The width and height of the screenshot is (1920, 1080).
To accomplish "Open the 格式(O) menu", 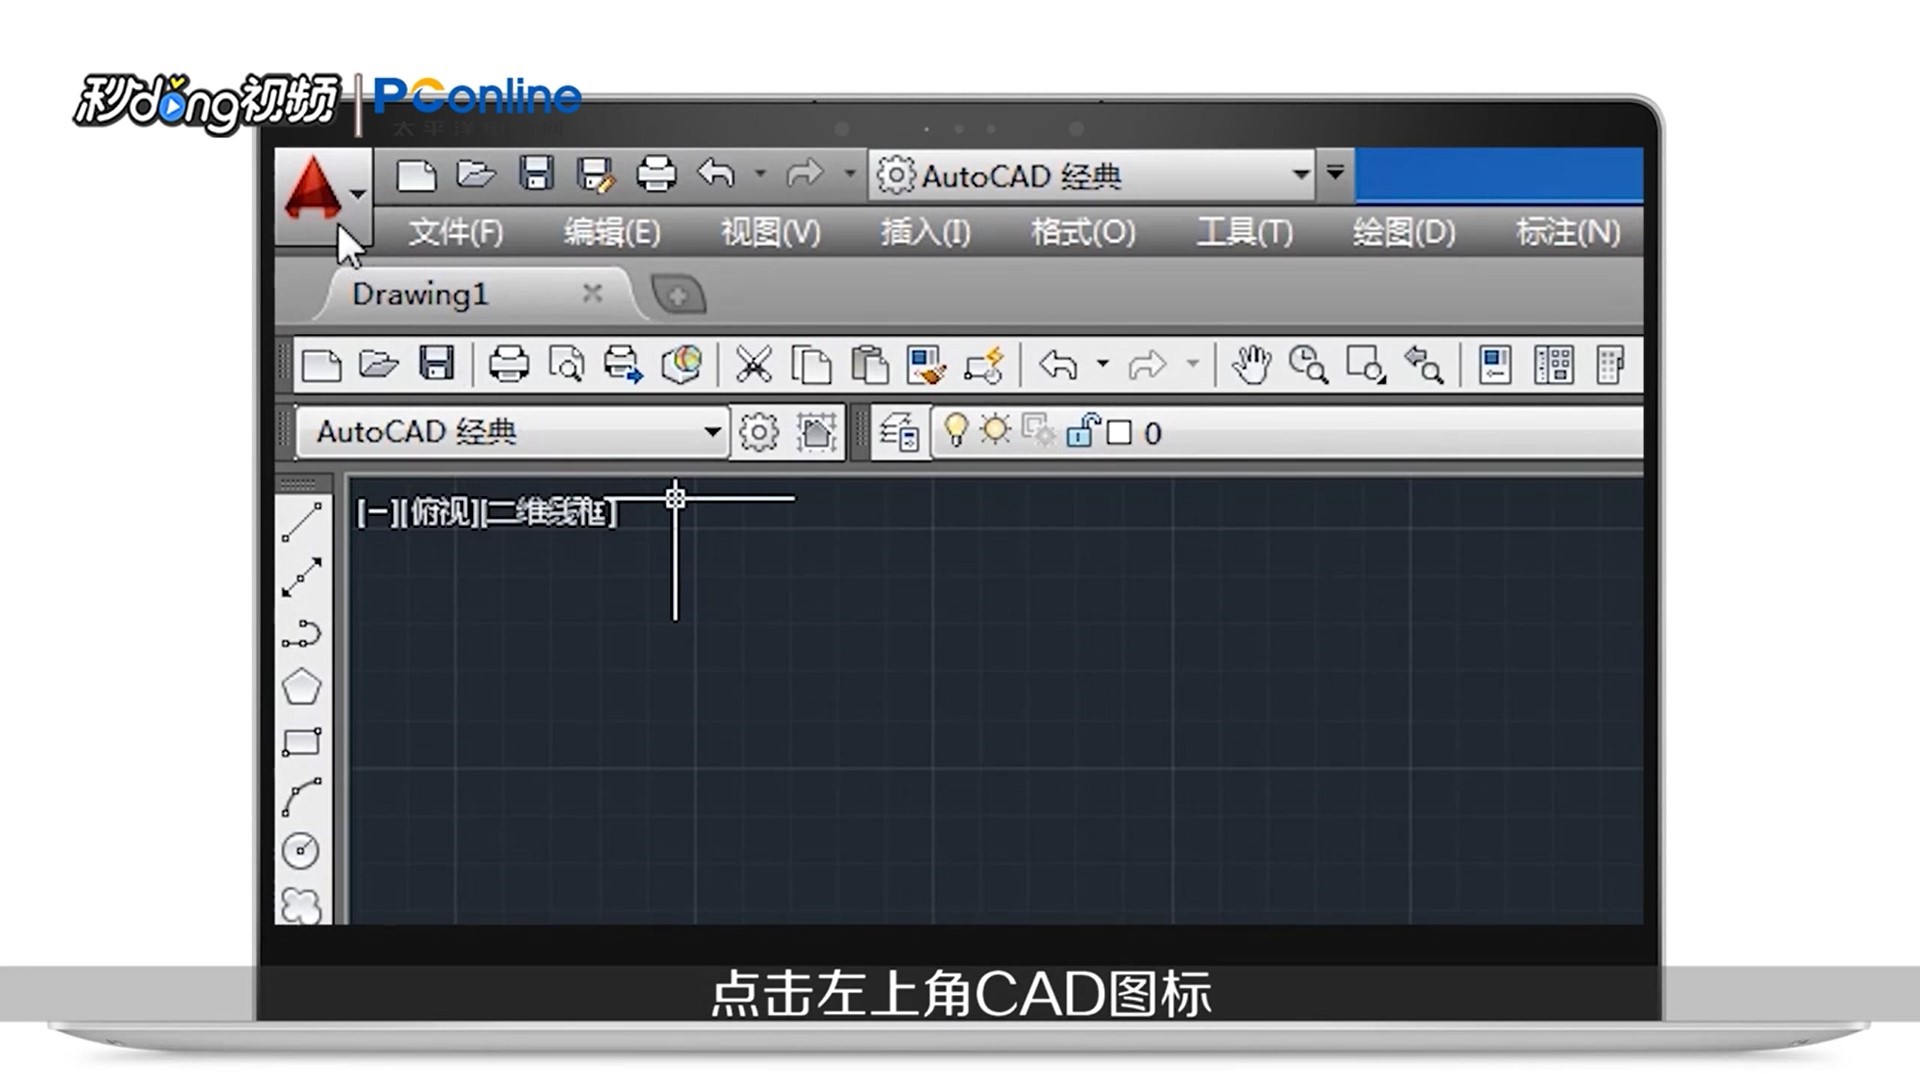I will [1083, 232].
